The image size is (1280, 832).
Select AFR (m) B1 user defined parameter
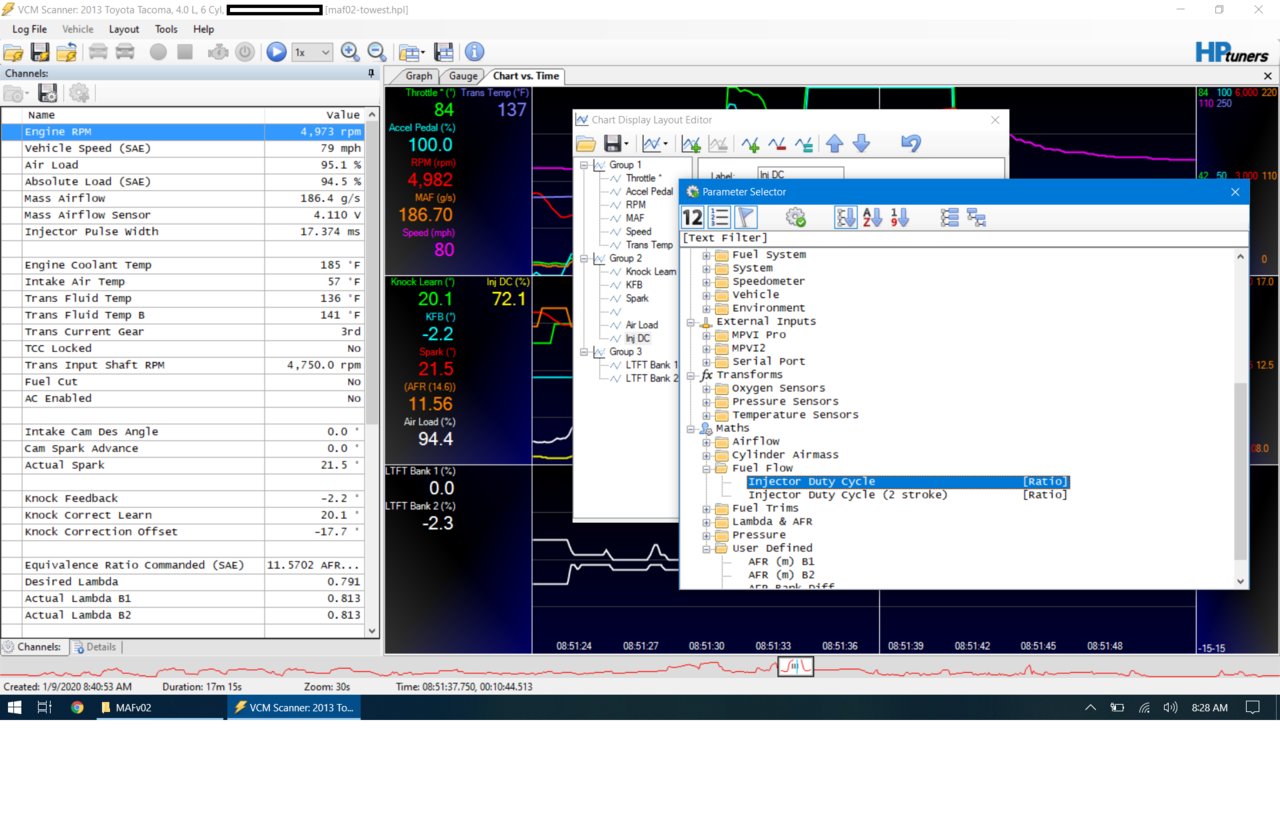click(x=781, y=562)
